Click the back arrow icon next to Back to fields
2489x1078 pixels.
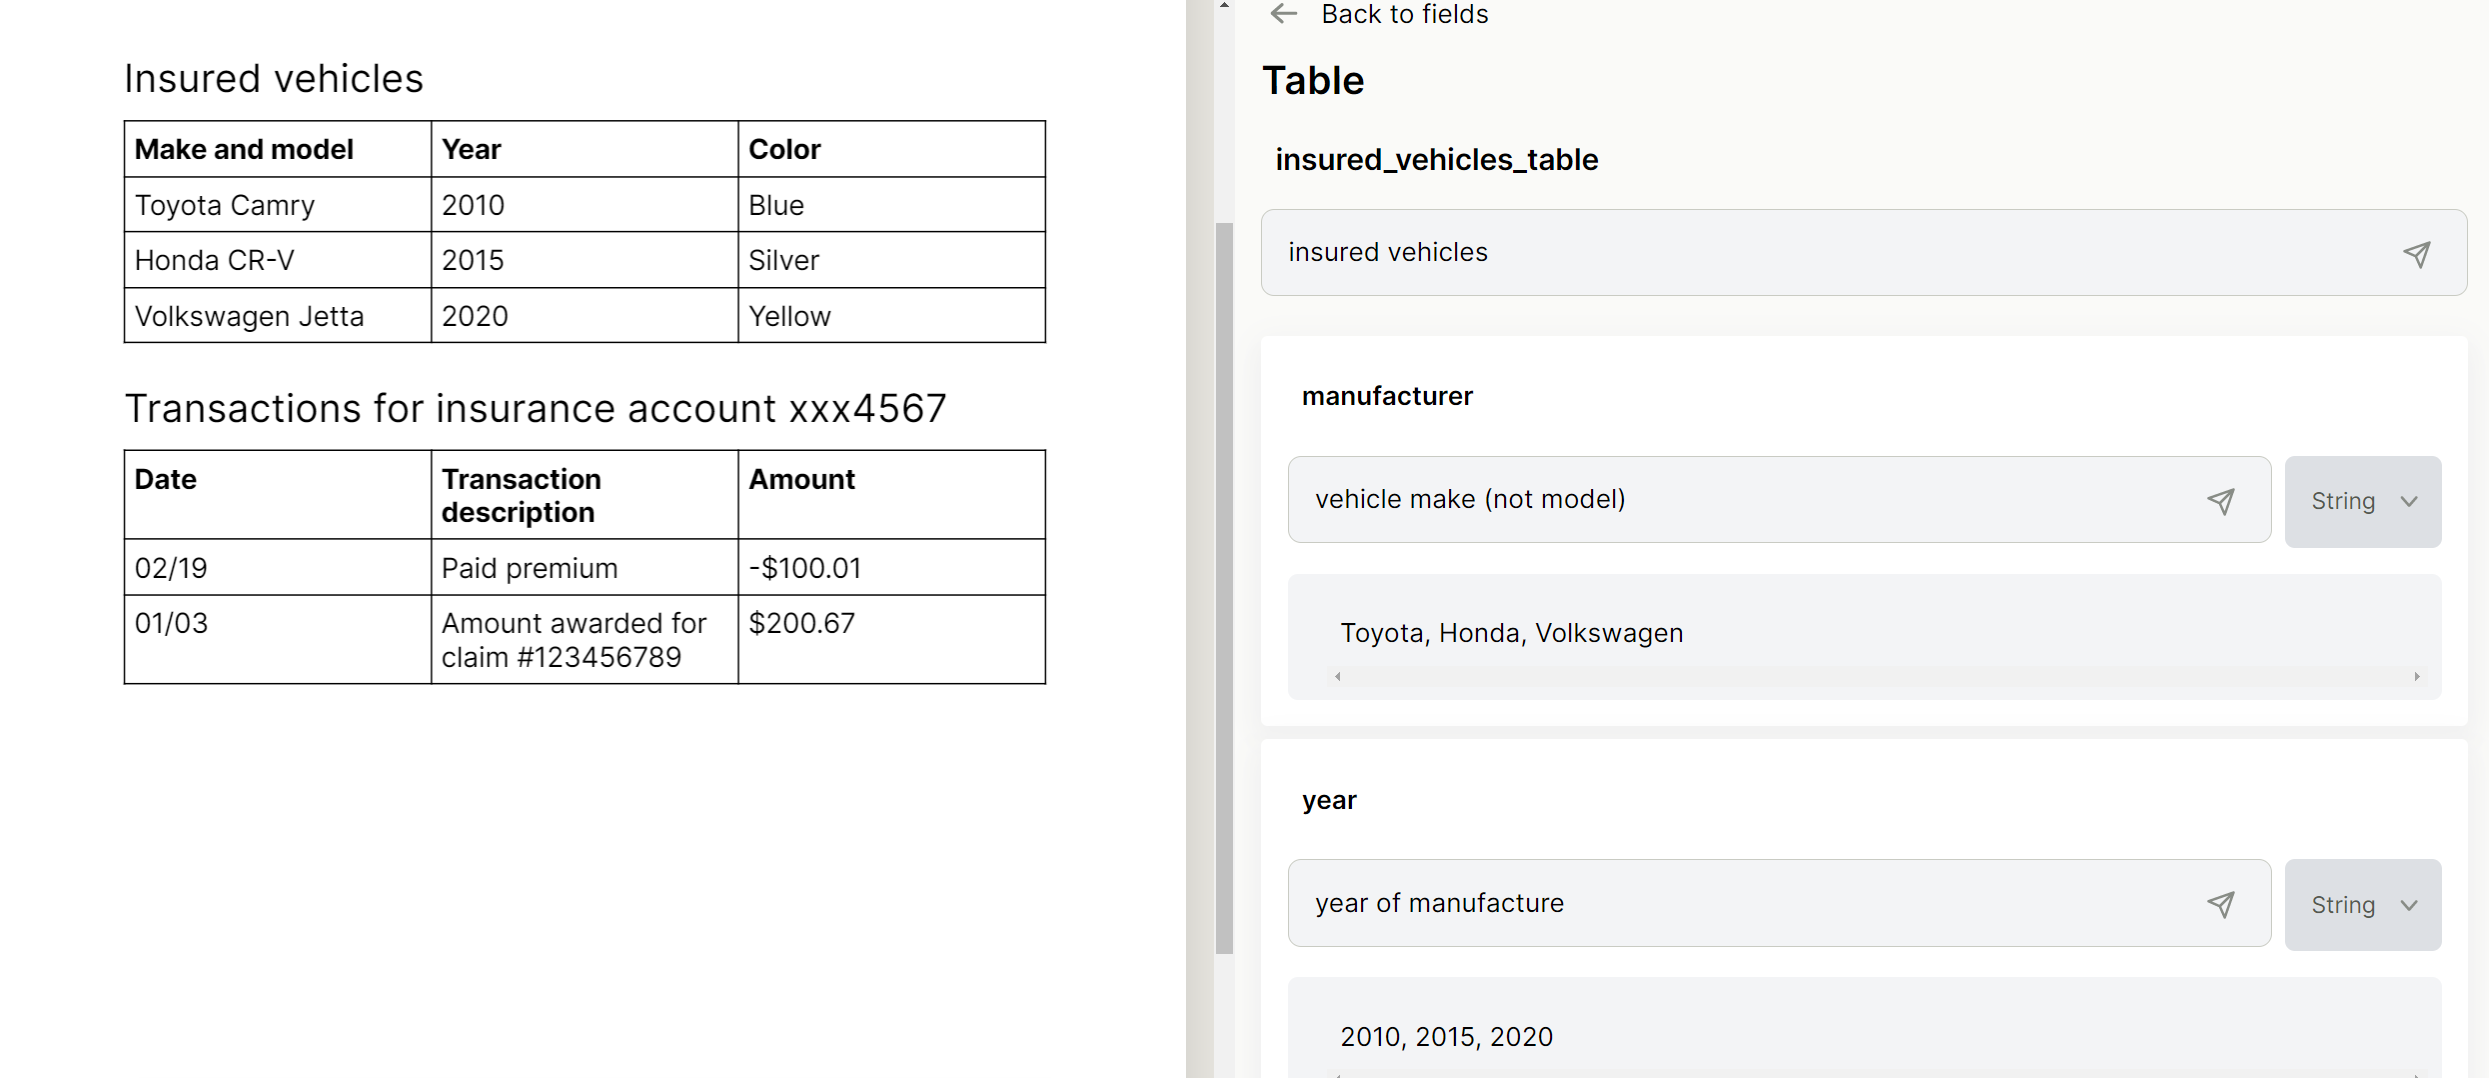coord(1283,14)
